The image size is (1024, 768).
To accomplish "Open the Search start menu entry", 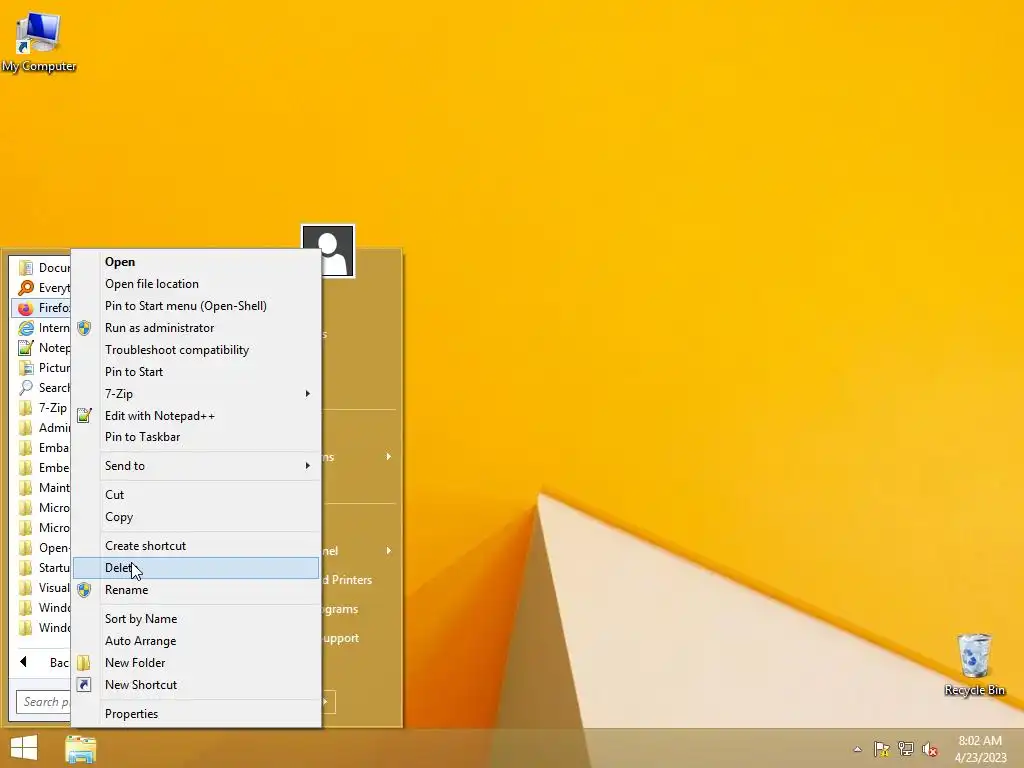I will (x=42, y=388).
